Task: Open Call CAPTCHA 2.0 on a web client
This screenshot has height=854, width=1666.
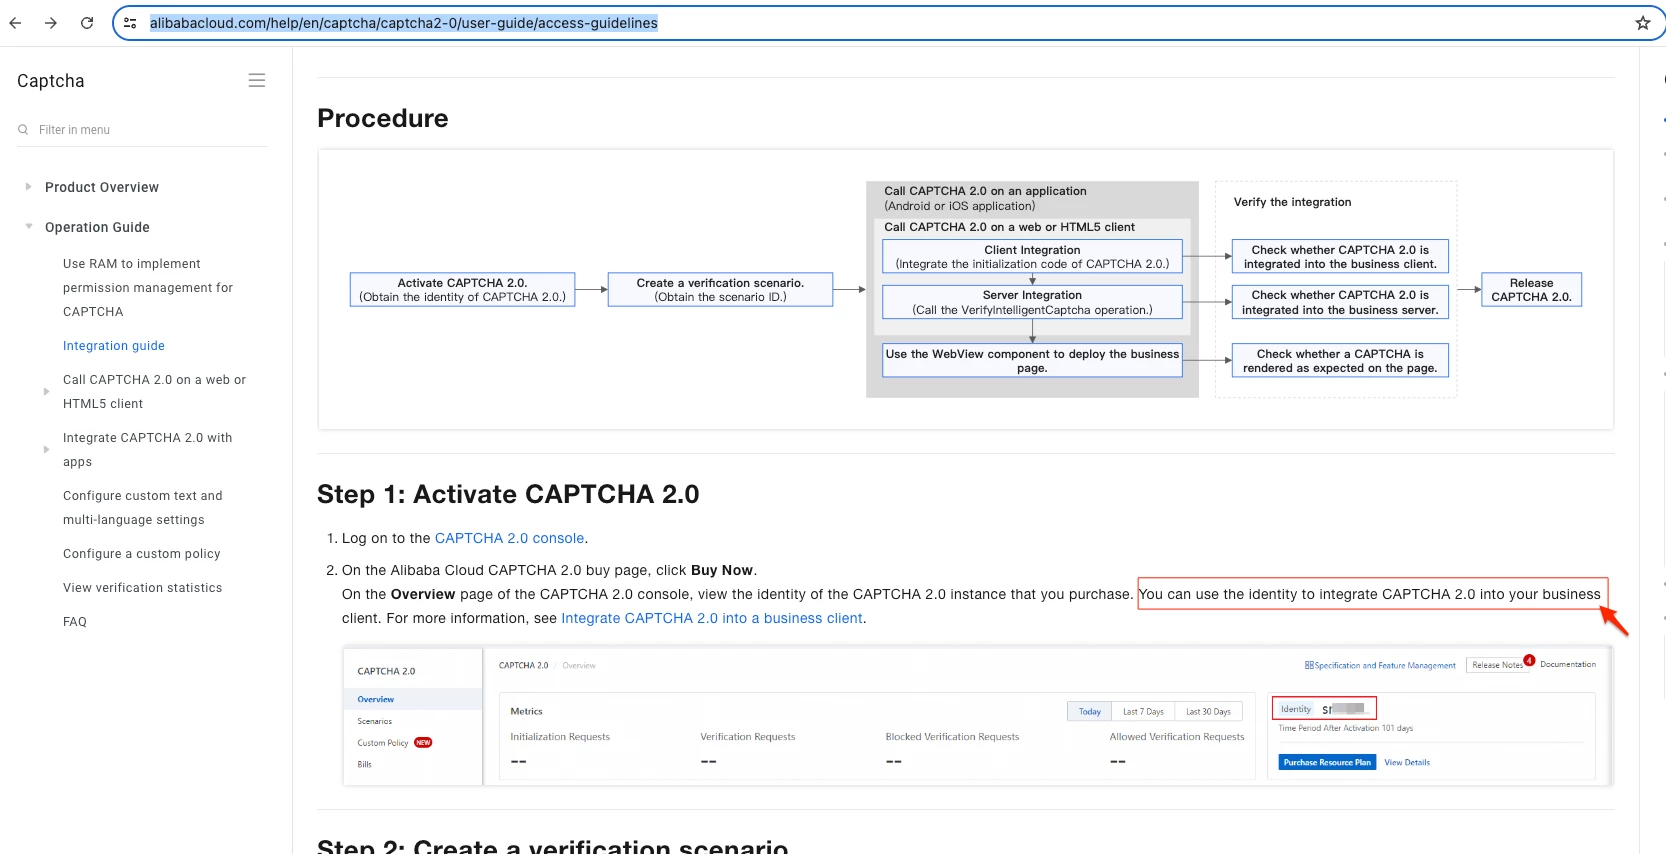Action: pos(154,392)
